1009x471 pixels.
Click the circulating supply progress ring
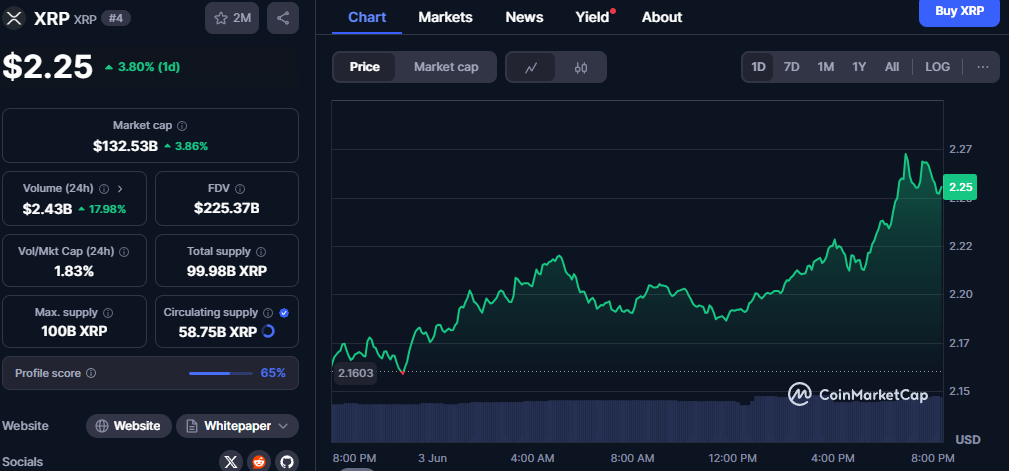pos(268,331)
